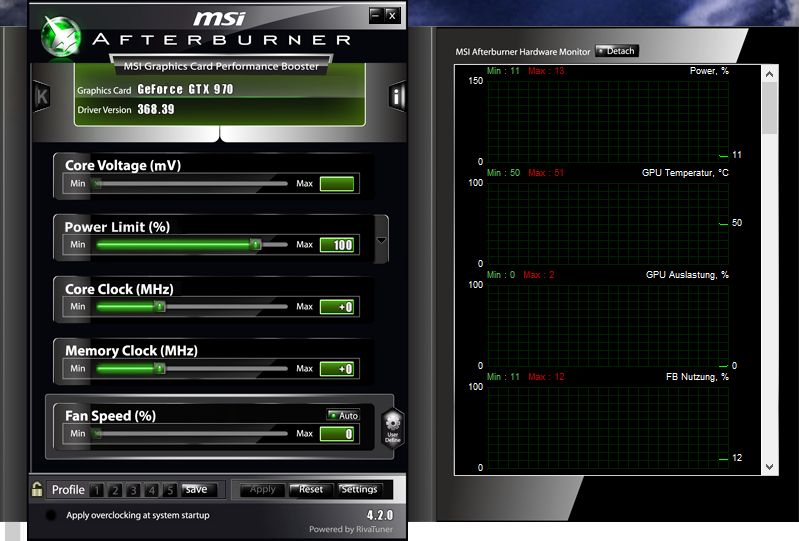This screenshot has height=541, width=799.
Task: Toggle Auto fan speed mode
Action: (343, 415)
